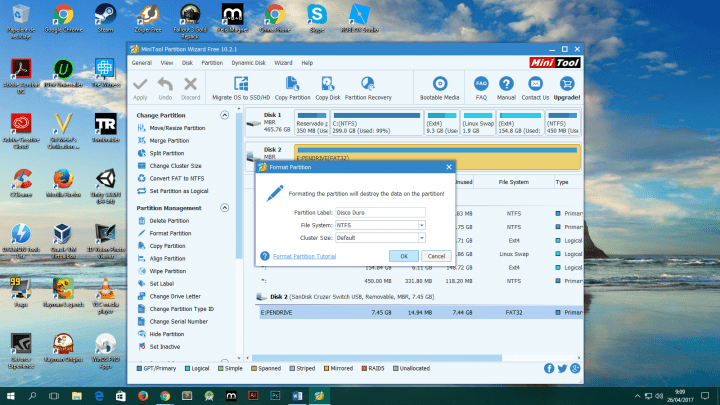Open Twitter share icon
Viewport: 720px width, 405px height.
pos(562,368)
